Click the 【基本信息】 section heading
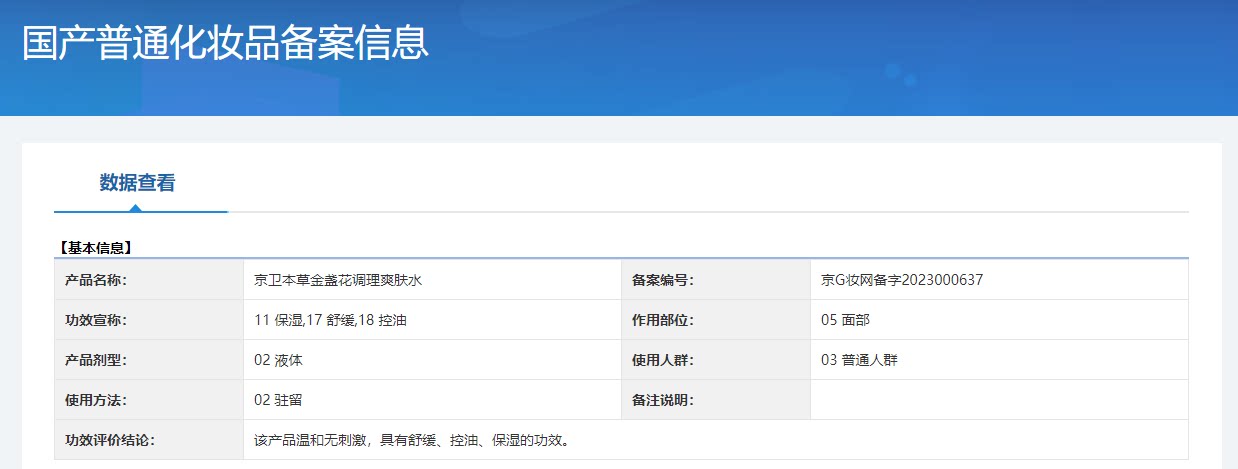This screenshot has width=1238, height=469. pyautogui.click(x=95, y=247)
